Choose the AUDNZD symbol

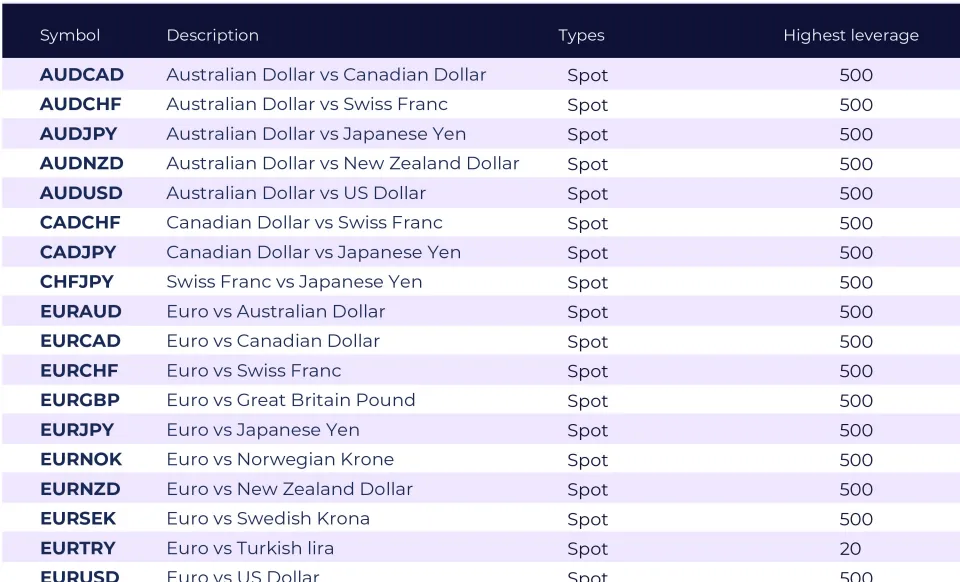click(82, 163)
